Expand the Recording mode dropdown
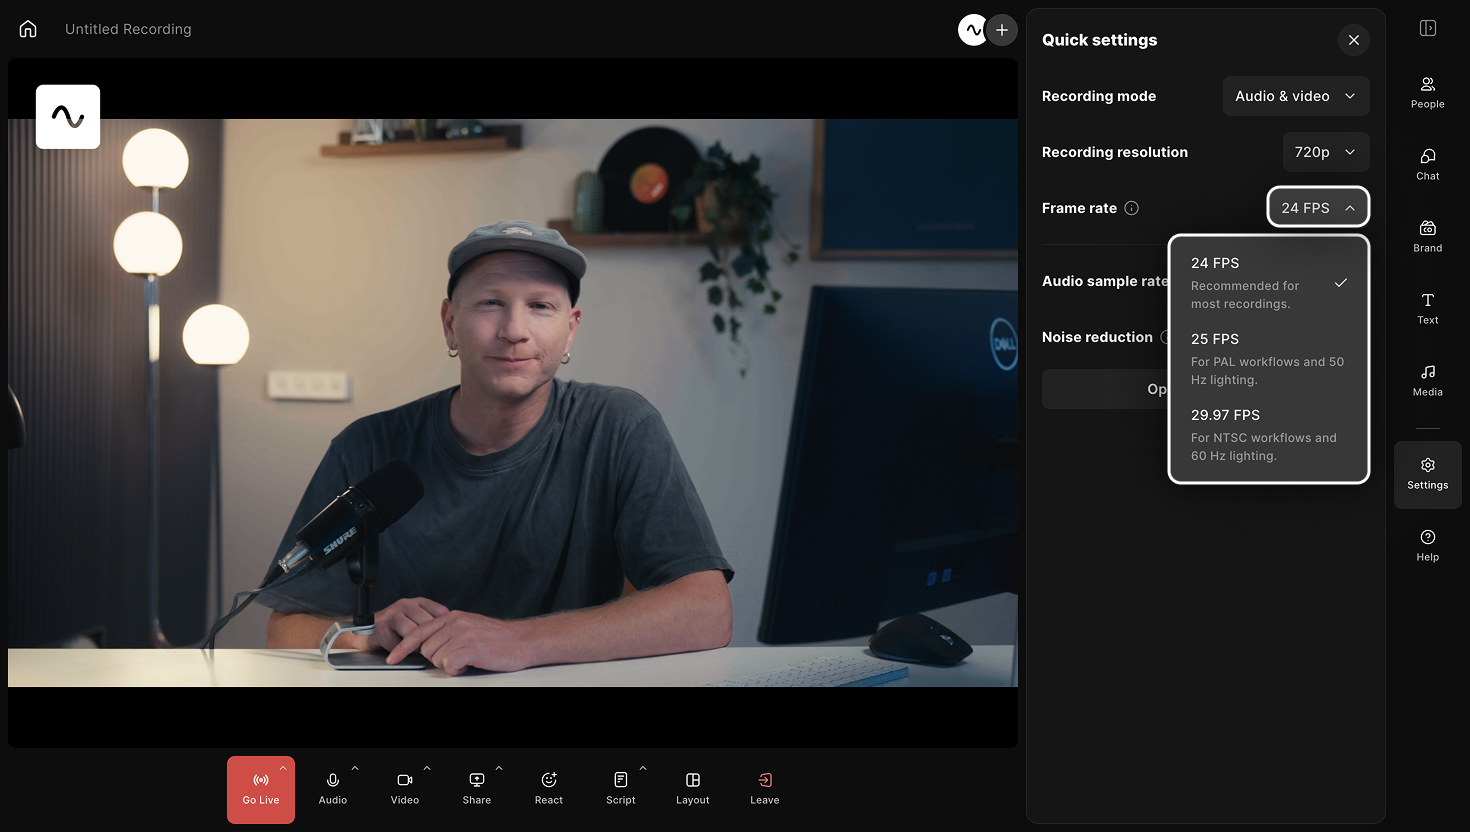The width and height of the screenshot is (1470, 832). 1296,96
